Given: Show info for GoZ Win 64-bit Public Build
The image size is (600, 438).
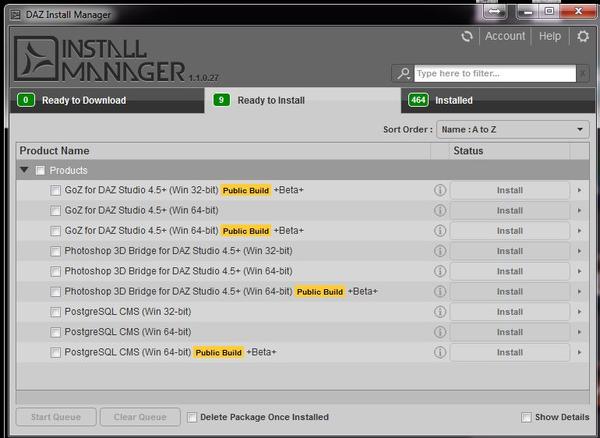Looking at the screenshot, I should point(440,231).
